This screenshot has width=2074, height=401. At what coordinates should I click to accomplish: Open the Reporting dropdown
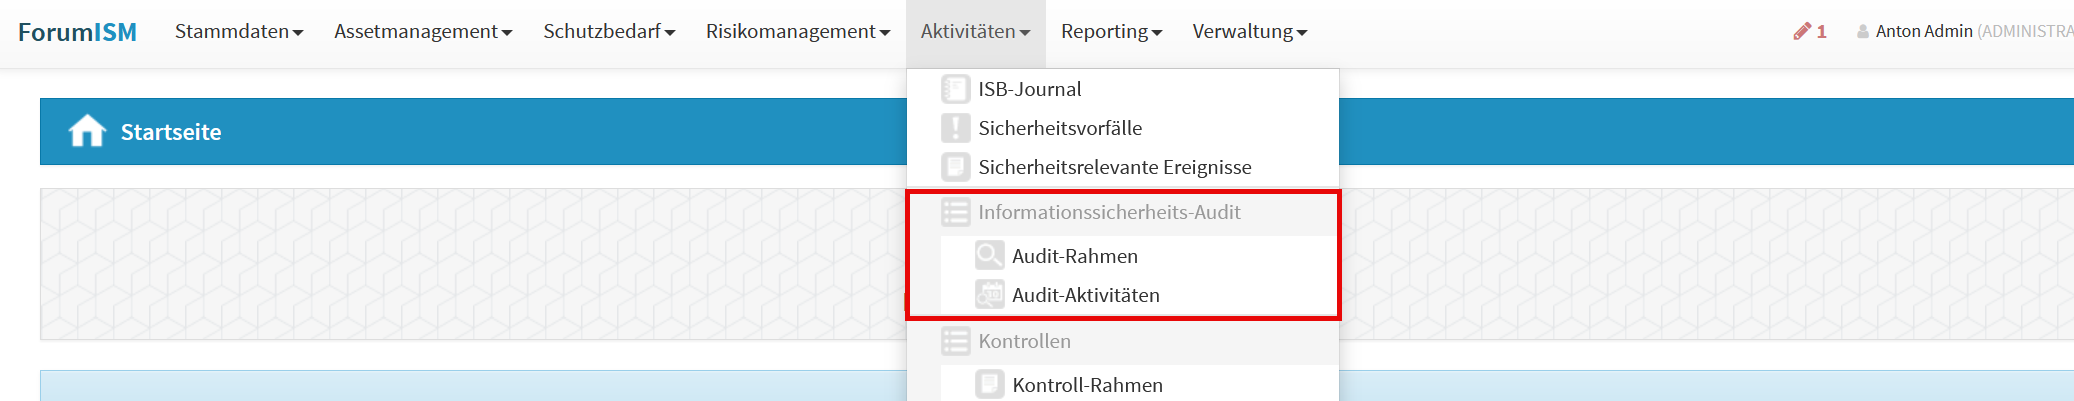tap(1111, 31)
